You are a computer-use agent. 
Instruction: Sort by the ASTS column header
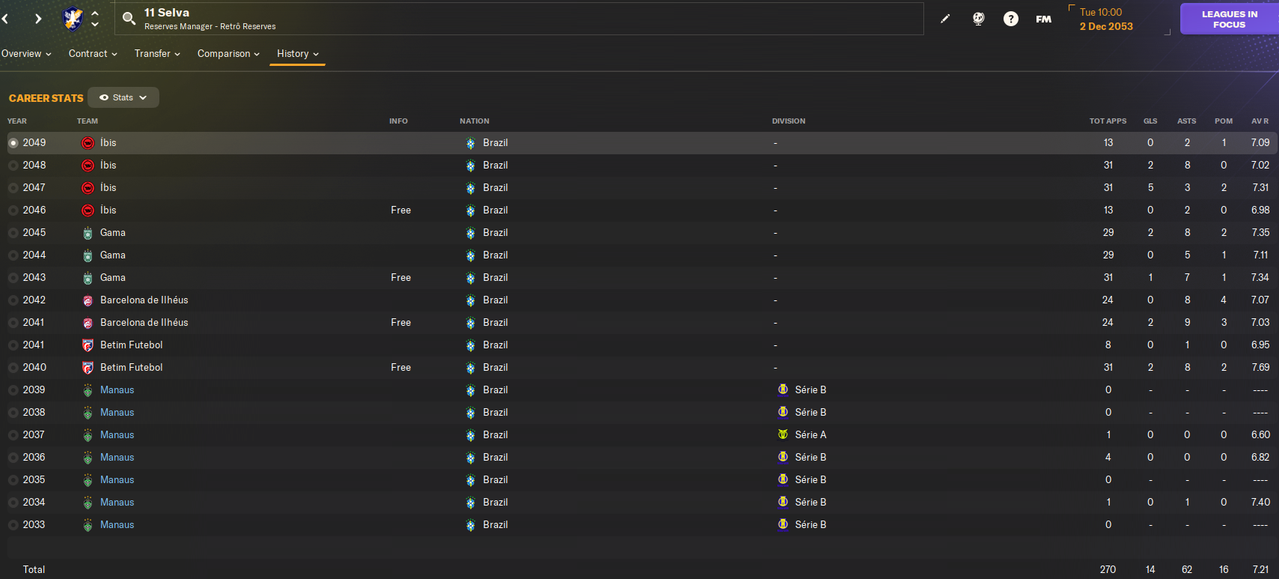click(1187, 121)
